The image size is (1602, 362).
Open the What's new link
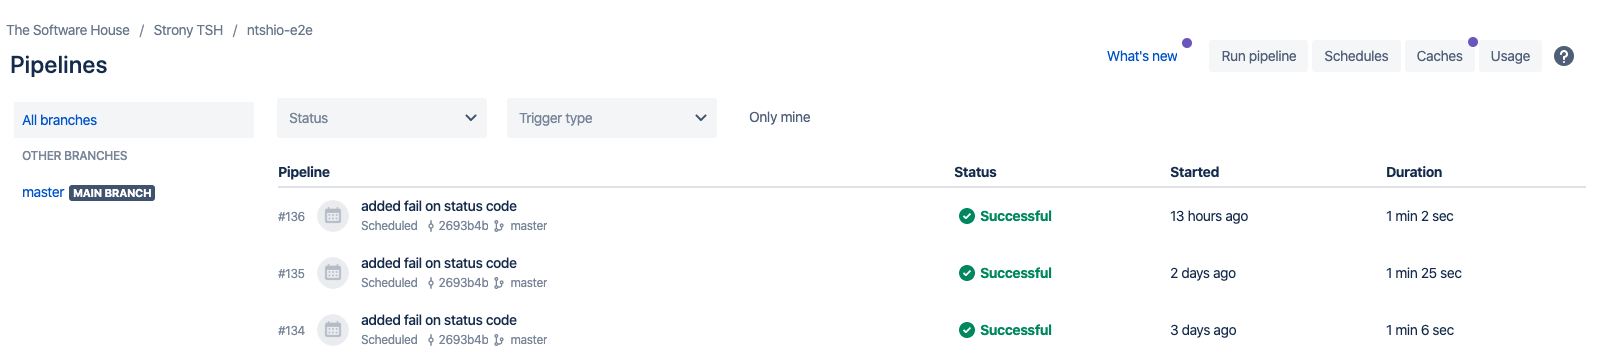pos(1142,56)
